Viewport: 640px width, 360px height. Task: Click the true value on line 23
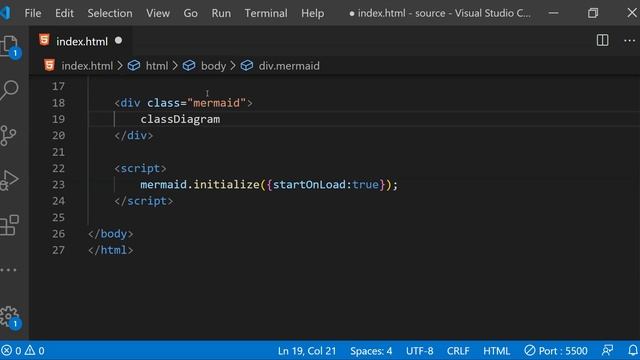click(x=365, y=184)
